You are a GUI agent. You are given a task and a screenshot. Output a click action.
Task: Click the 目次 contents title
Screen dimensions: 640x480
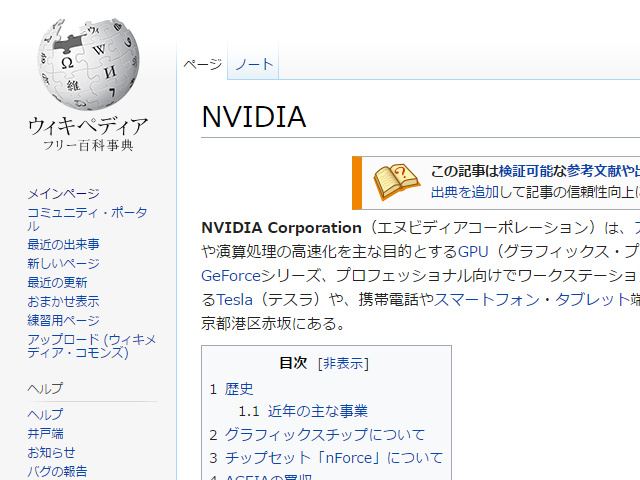293,363
